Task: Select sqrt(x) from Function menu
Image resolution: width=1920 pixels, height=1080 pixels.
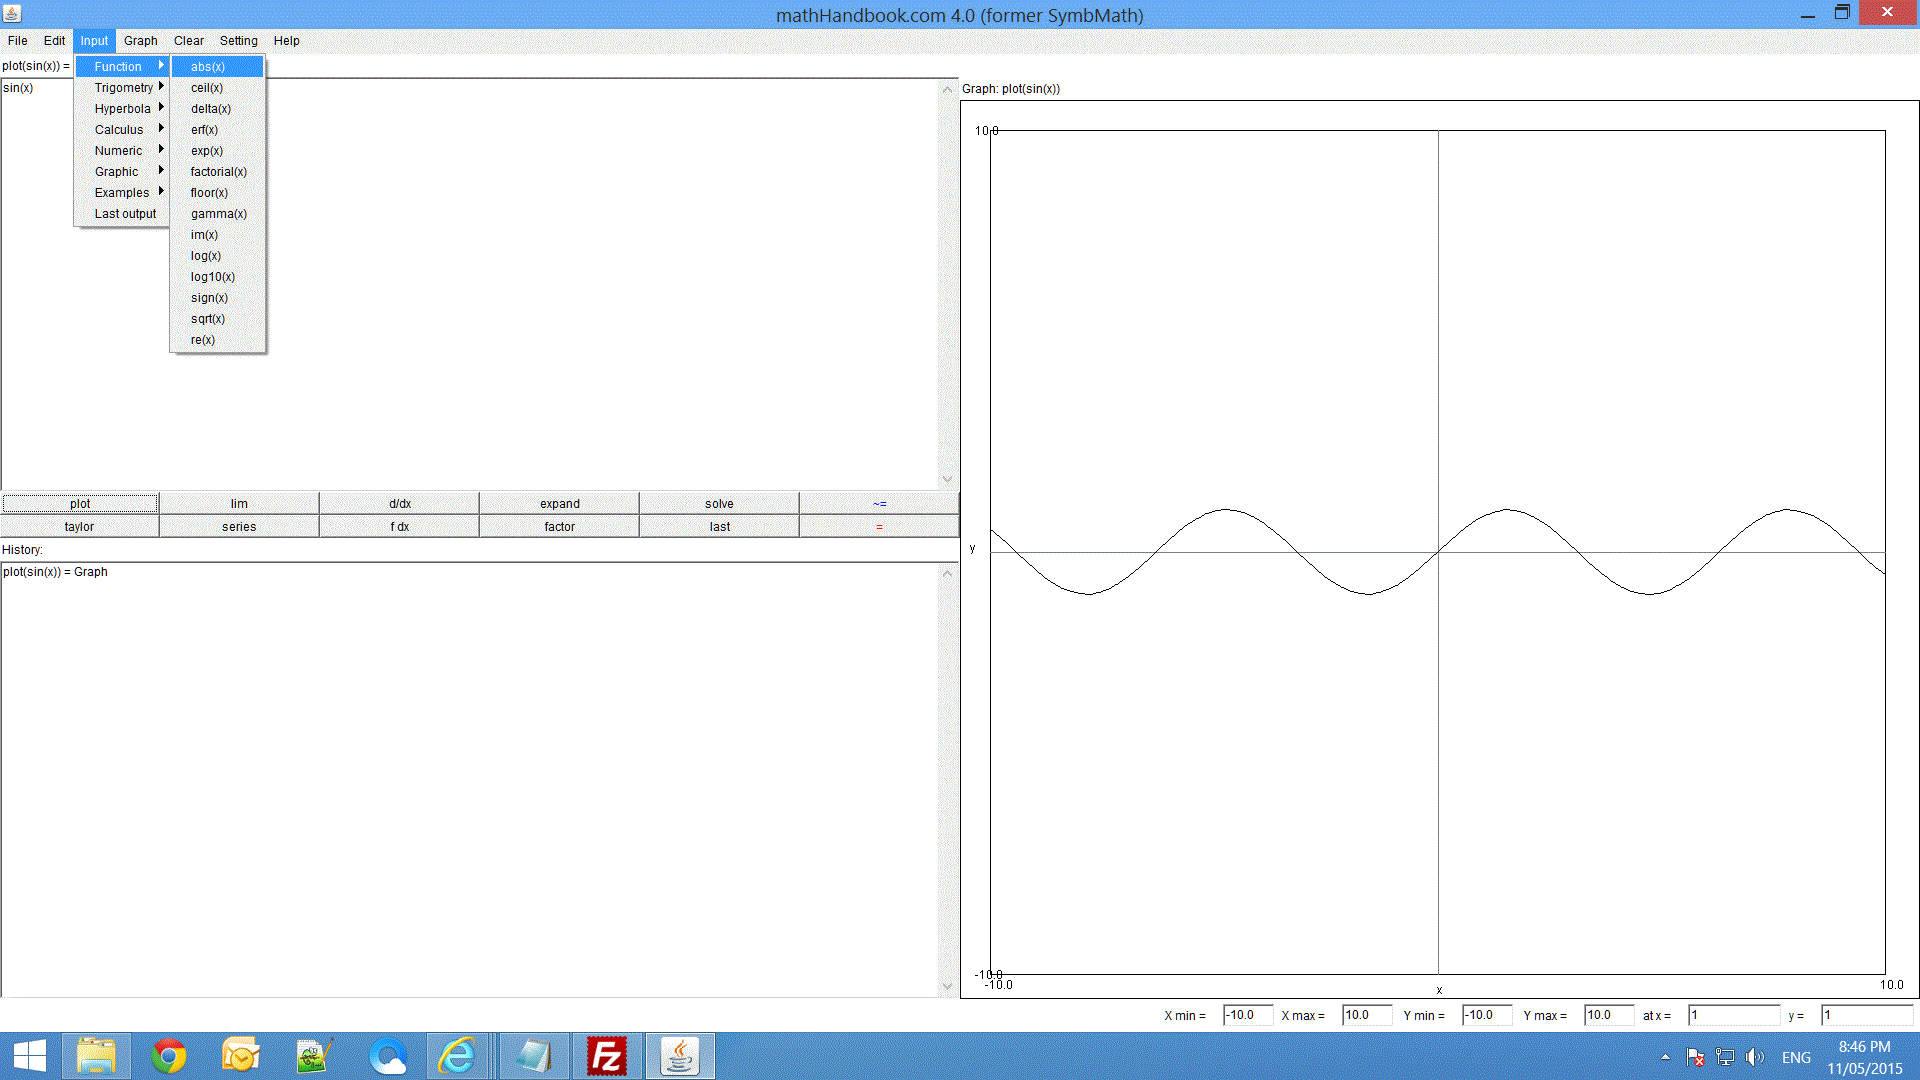Action: [x=207, y=318]
